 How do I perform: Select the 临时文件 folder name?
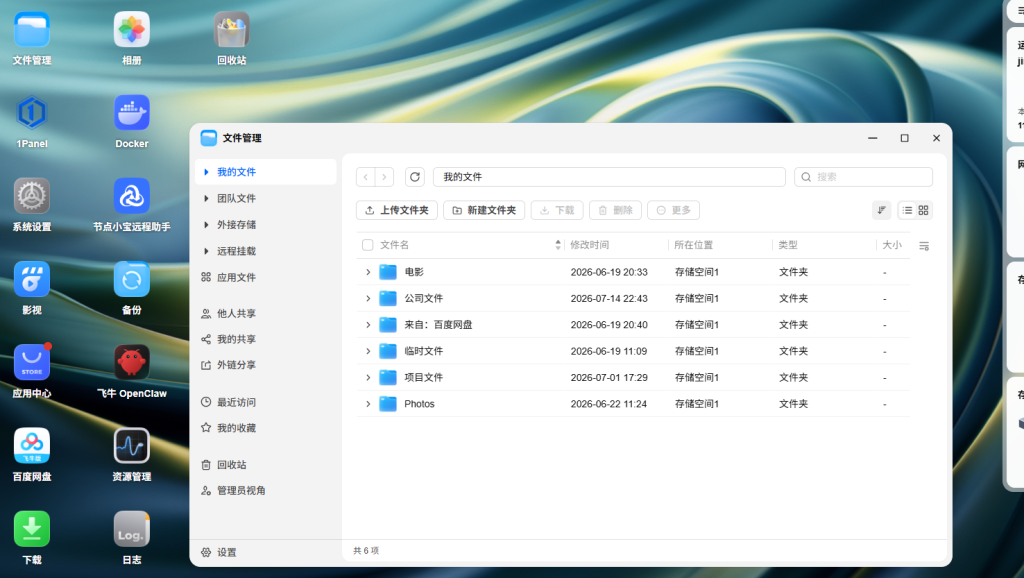point(424,351)
